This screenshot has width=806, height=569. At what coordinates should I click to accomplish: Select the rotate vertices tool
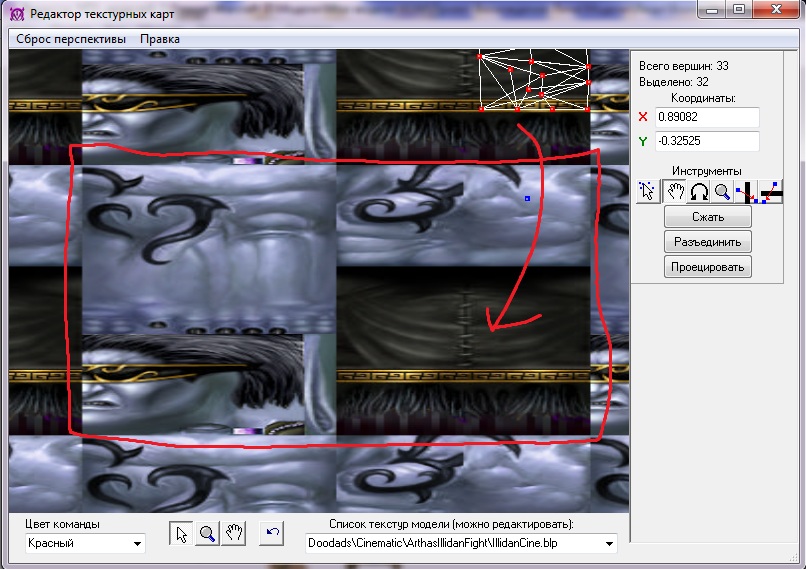point(699,192)
